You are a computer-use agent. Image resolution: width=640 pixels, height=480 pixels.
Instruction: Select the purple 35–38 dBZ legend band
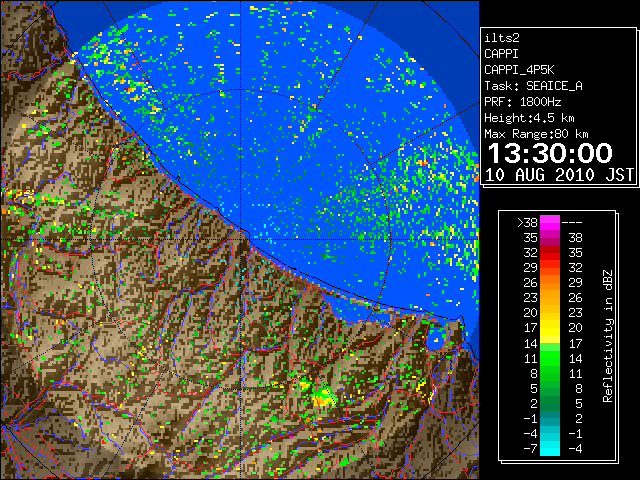550,238
